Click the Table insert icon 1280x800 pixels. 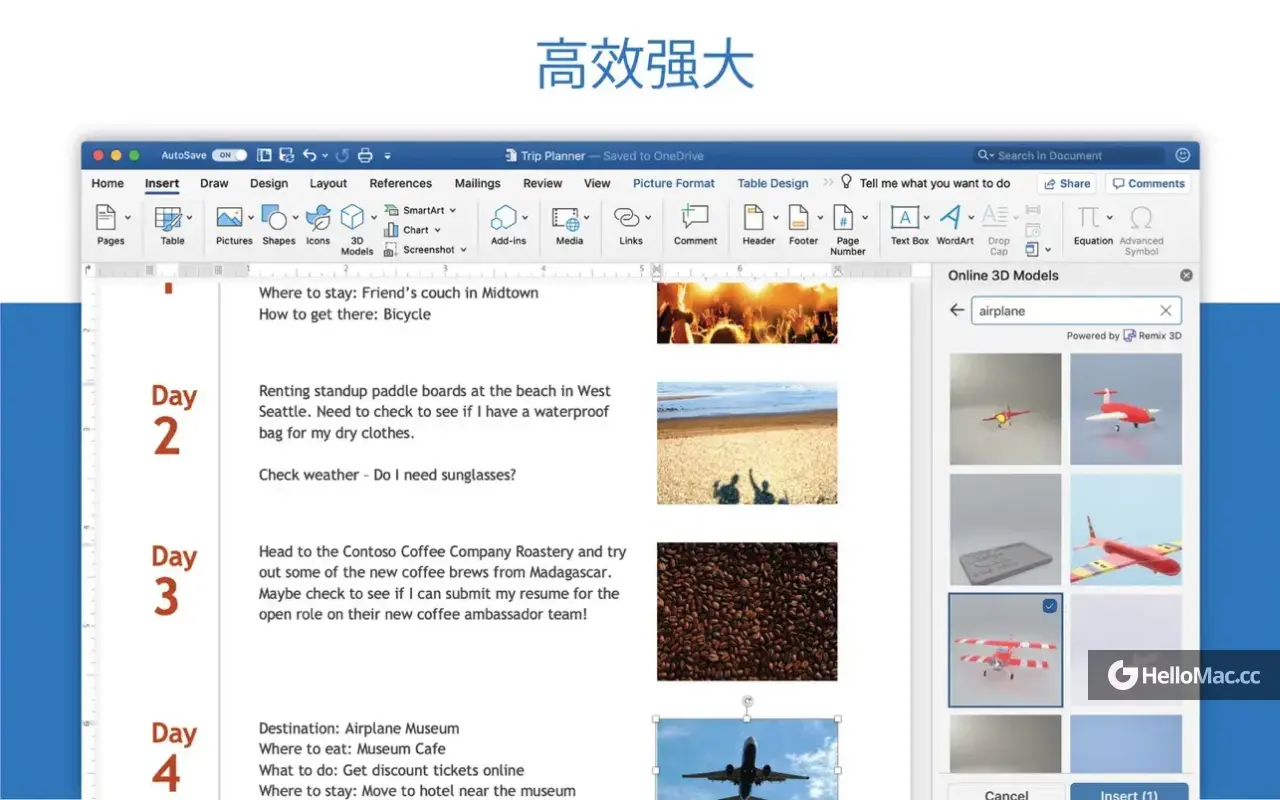point(167,217)
